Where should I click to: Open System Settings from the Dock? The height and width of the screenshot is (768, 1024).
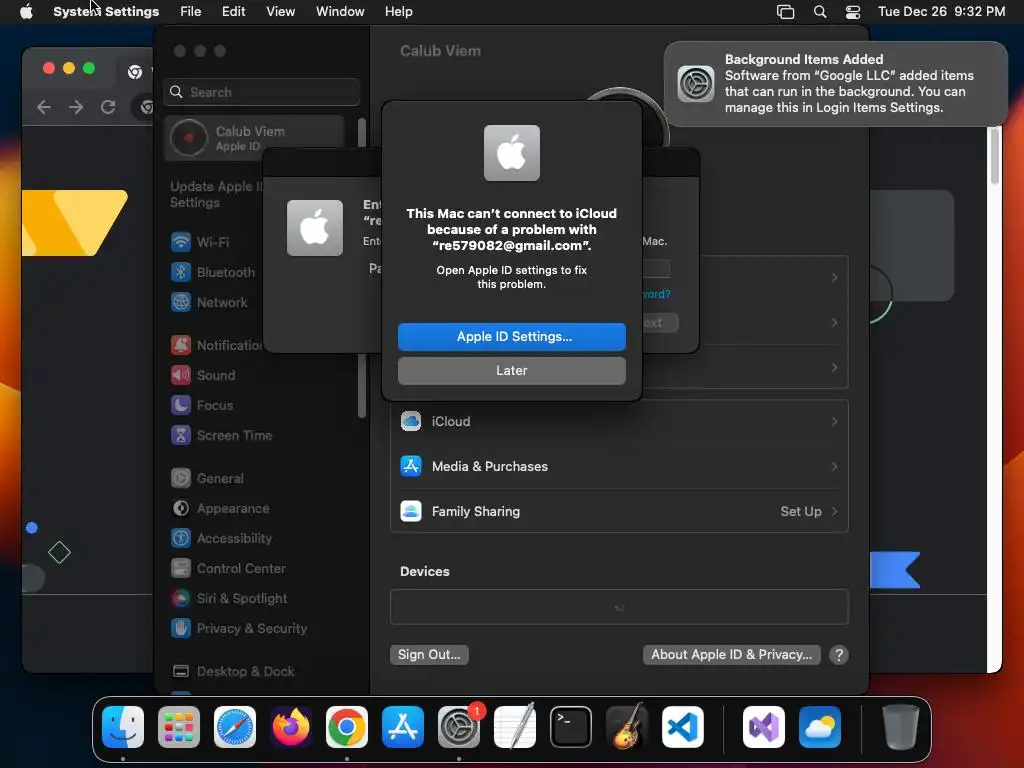tap(459, 727)
